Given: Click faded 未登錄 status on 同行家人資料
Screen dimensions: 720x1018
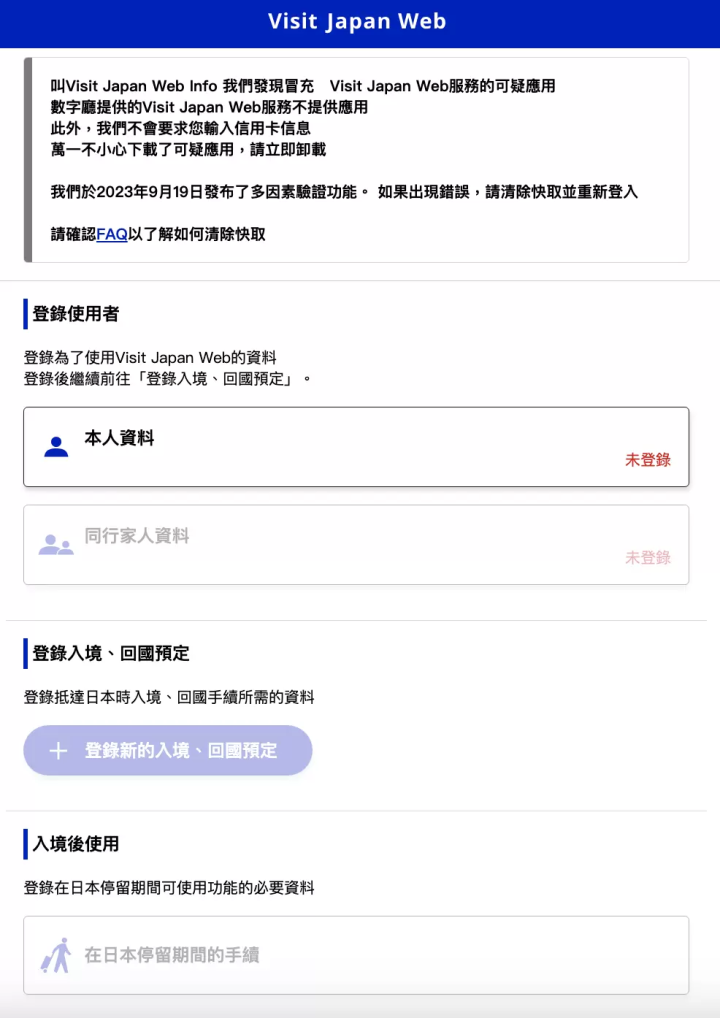Looking at the screenshot, I should click(x=647, y=558).
